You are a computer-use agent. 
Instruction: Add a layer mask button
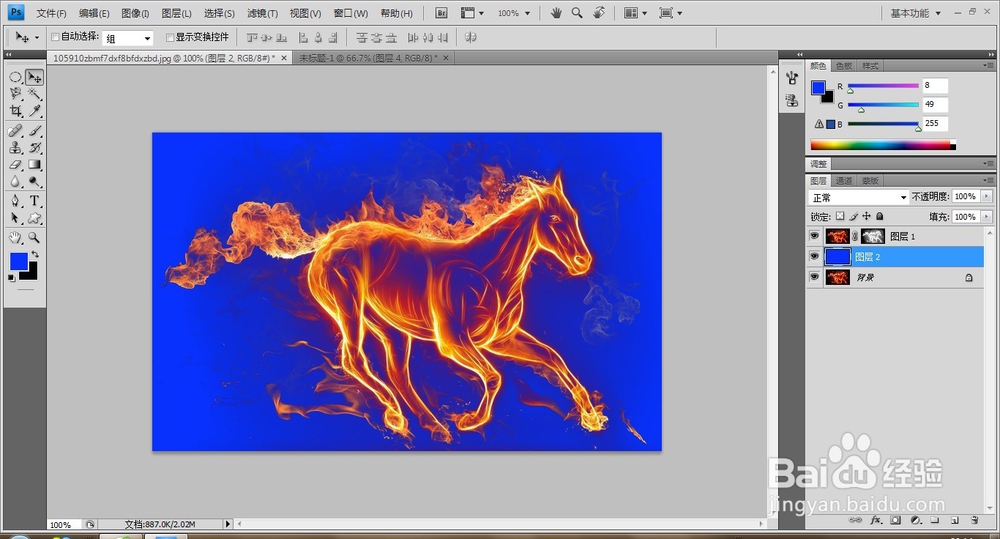click(895, 521)
